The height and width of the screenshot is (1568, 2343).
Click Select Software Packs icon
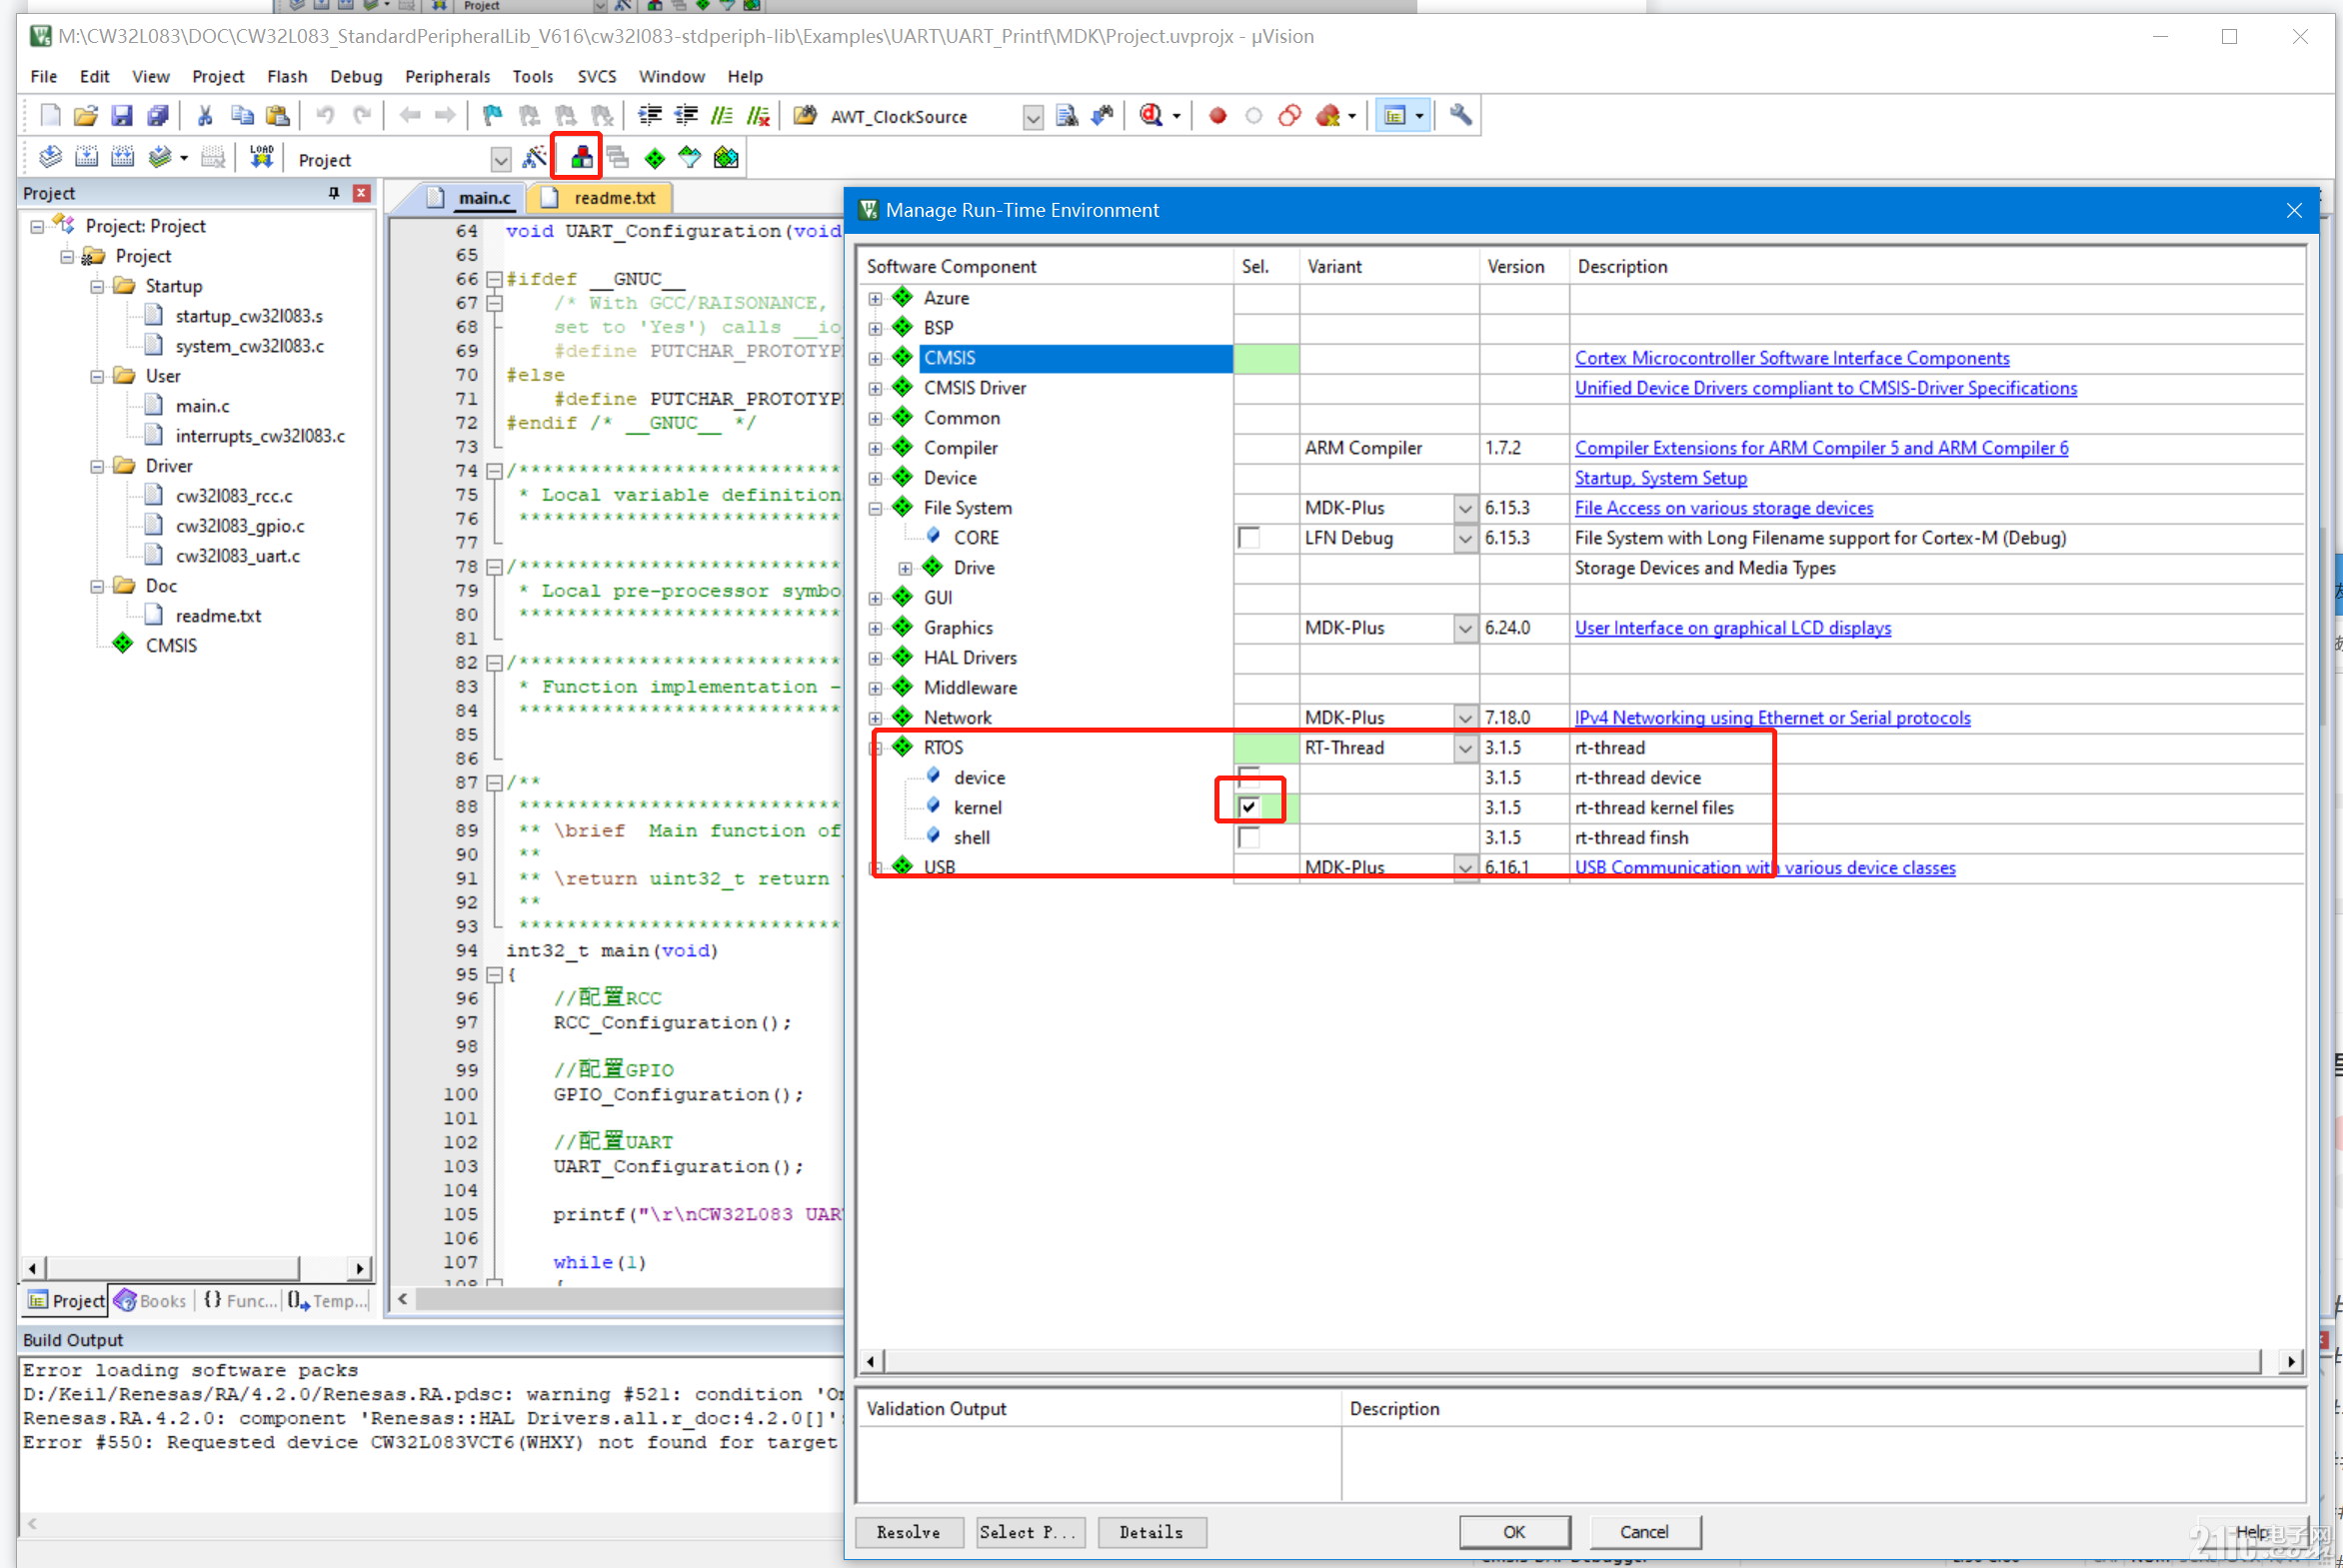(x=690, y=158)
